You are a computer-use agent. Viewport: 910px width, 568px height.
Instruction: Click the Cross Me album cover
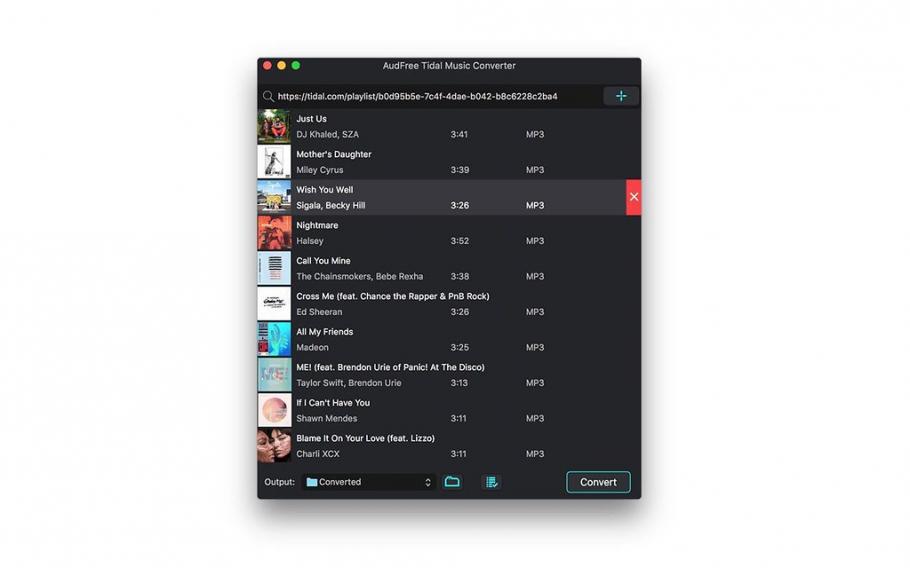click(274, 303)
